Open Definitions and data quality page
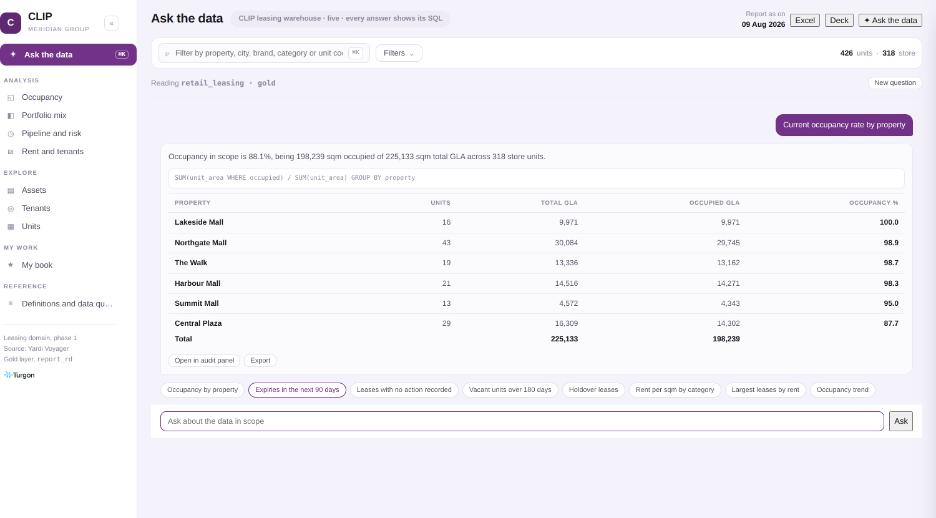The image size is (936, 518). [x=67, y=304]
